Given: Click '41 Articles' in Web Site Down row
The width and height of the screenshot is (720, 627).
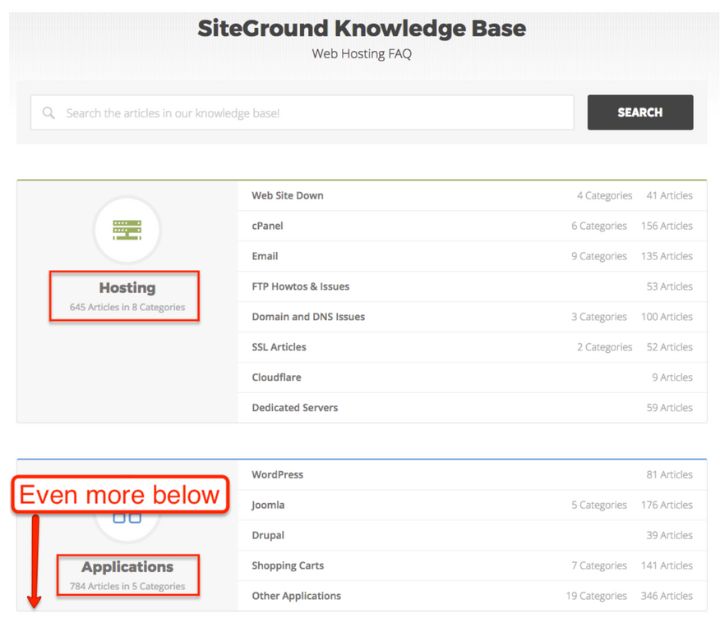Looking at the screenshot, I should 669,196.
